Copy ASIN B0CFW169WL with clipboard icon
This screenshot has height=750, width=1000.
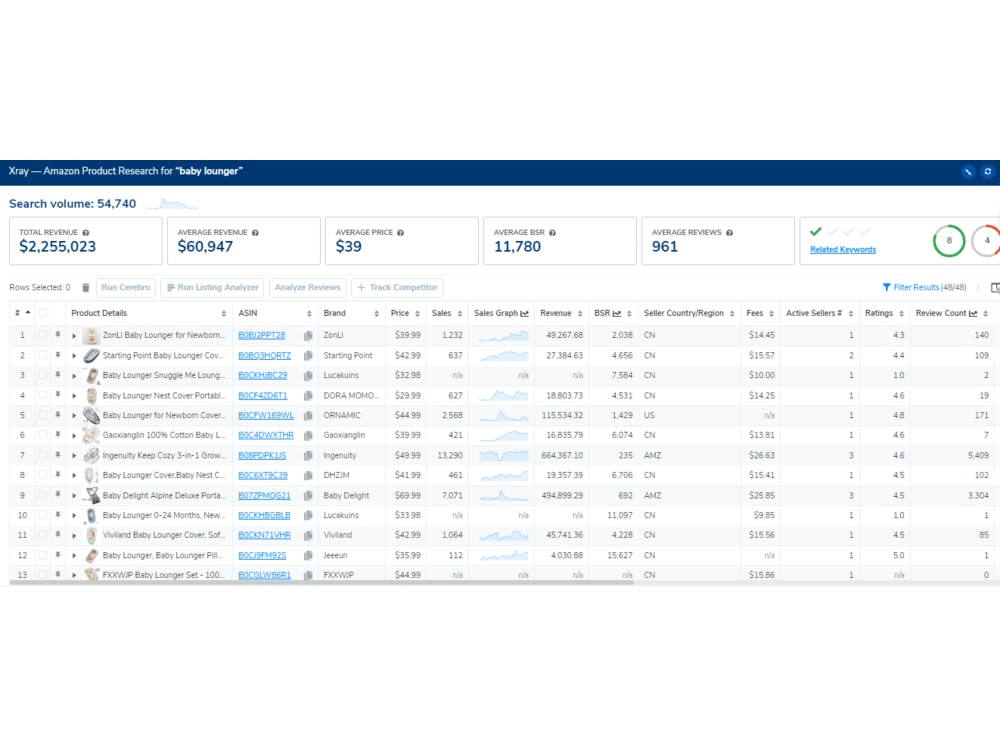tap(308, 416)
